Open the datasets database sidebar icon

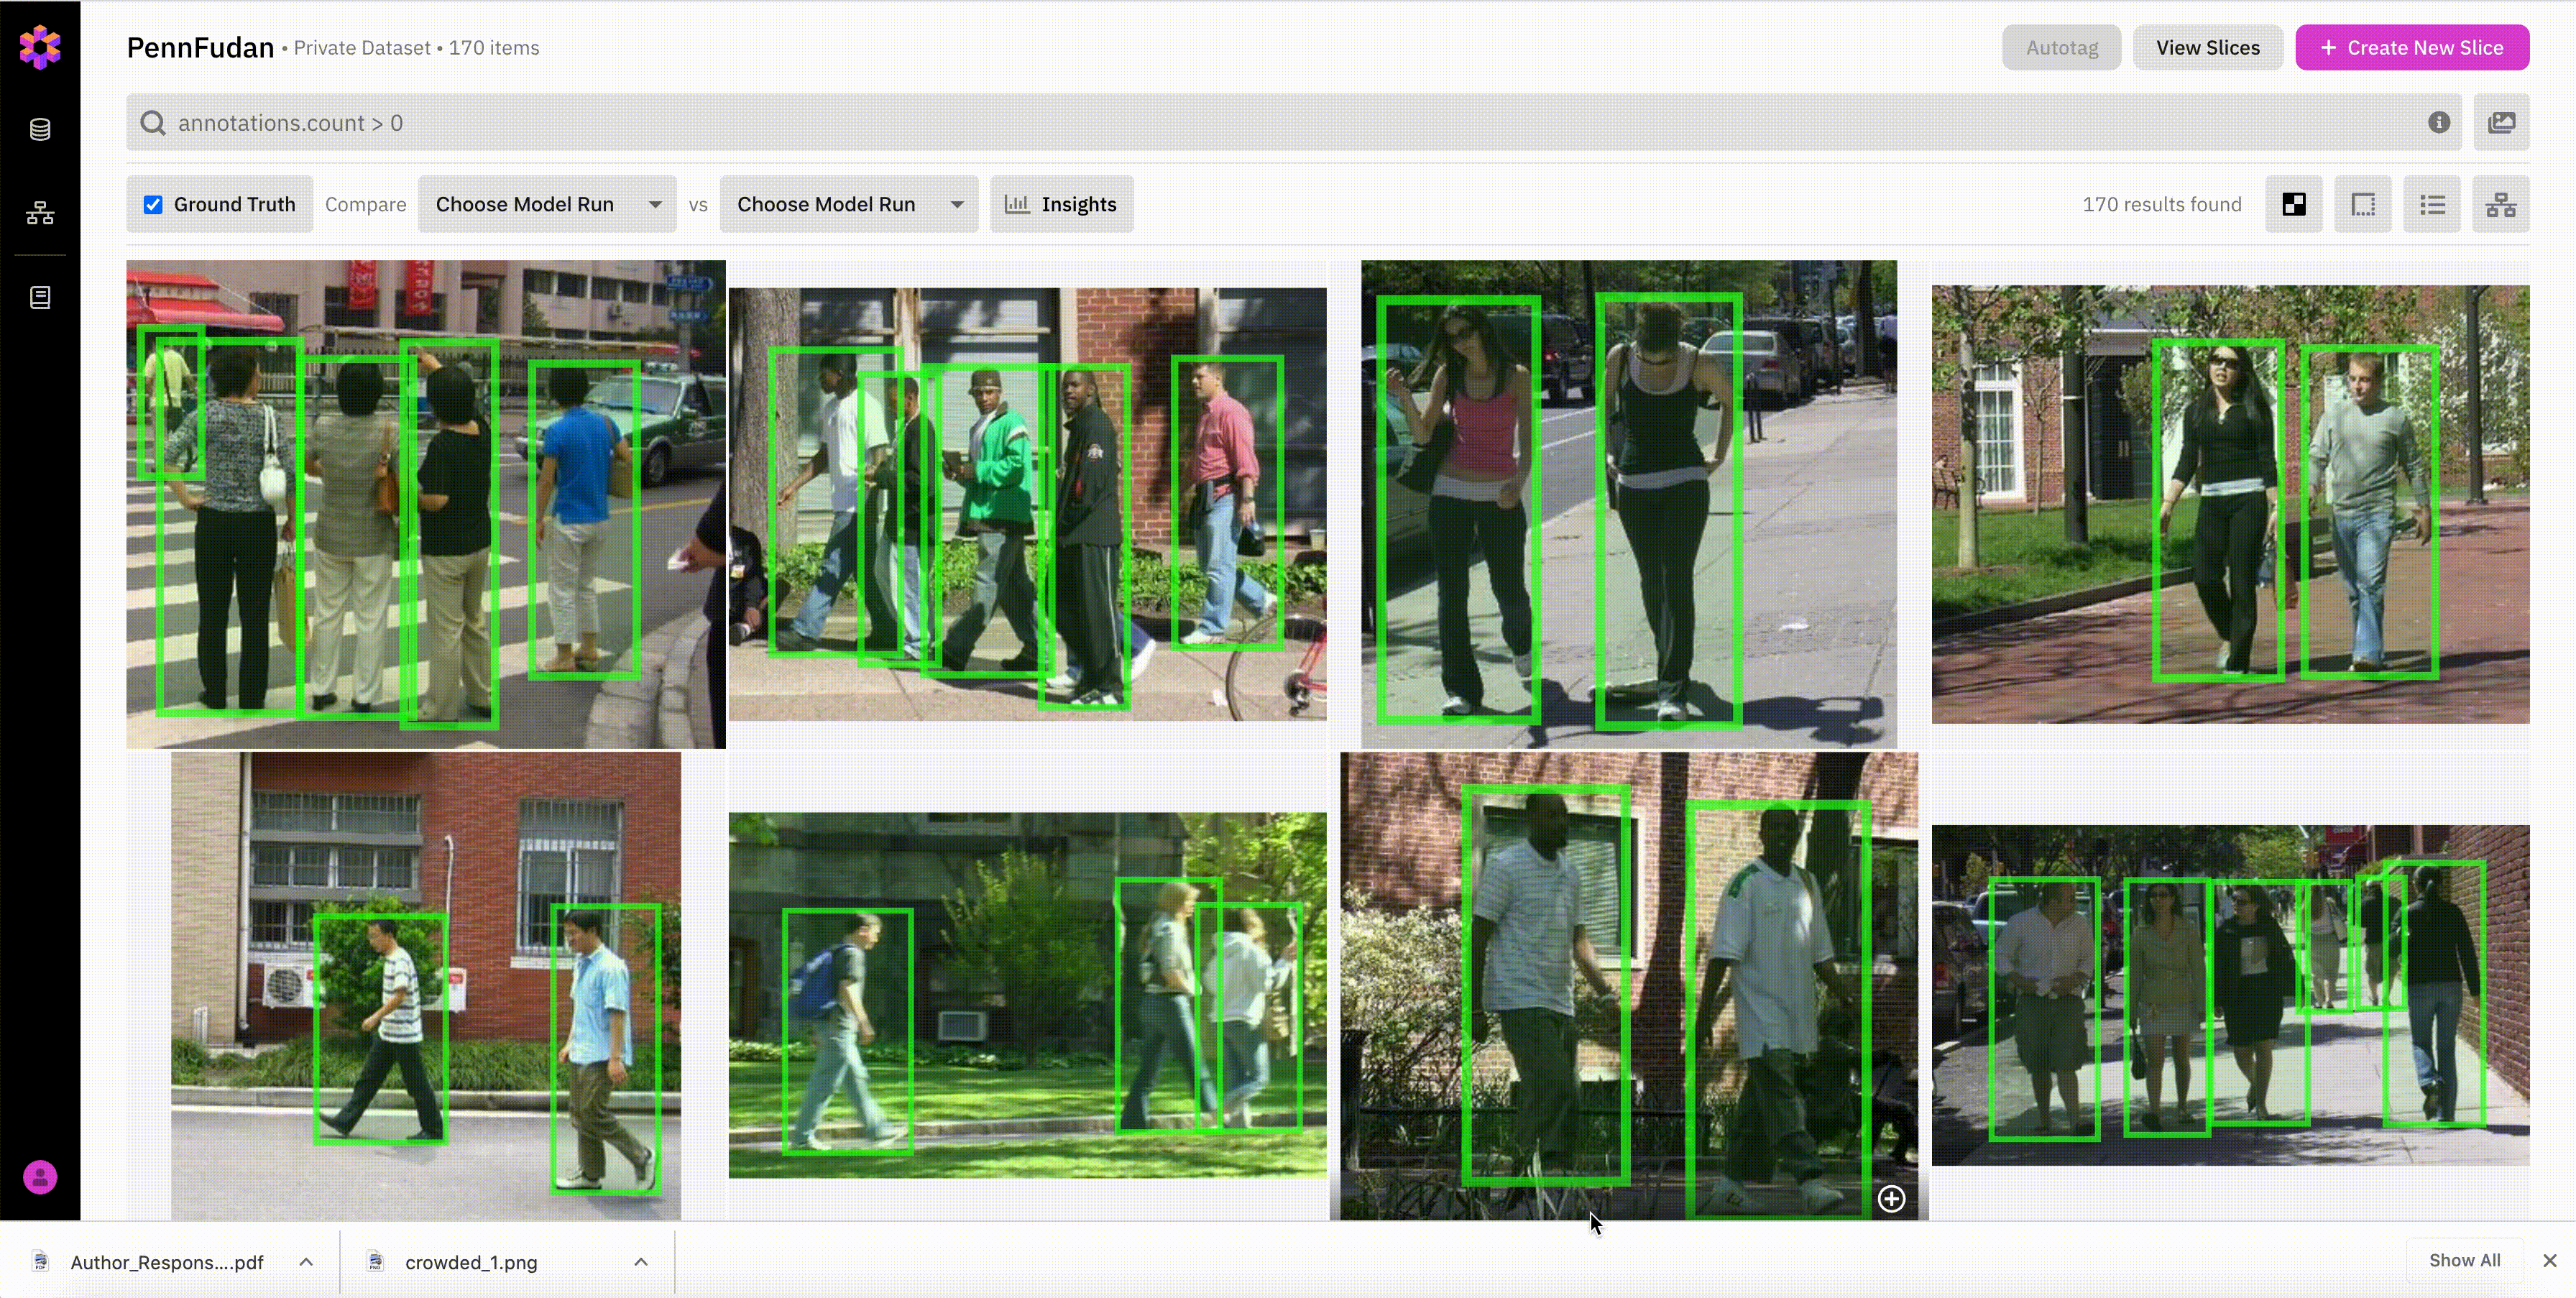coord(40,129)
